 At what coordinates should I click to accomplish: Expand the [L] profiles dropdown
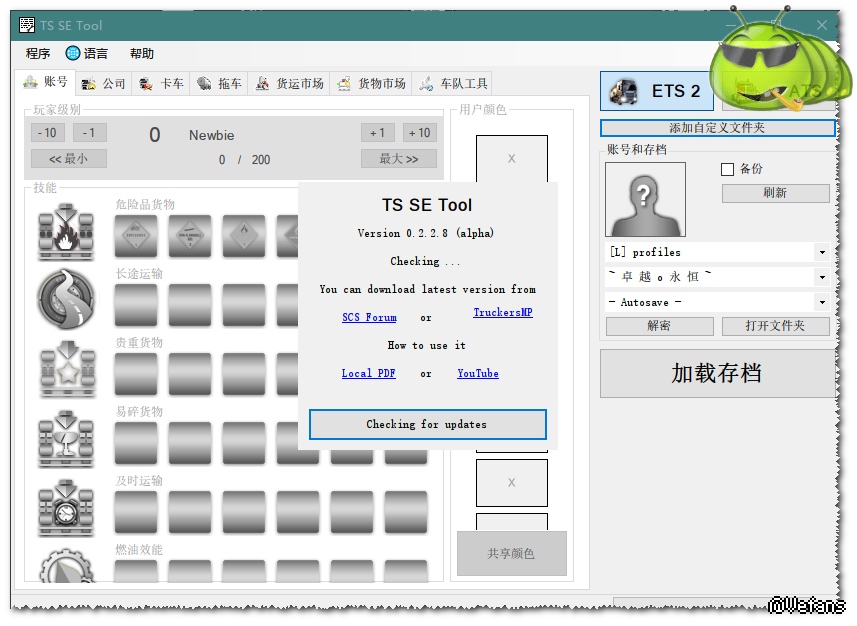pos(822,253)
